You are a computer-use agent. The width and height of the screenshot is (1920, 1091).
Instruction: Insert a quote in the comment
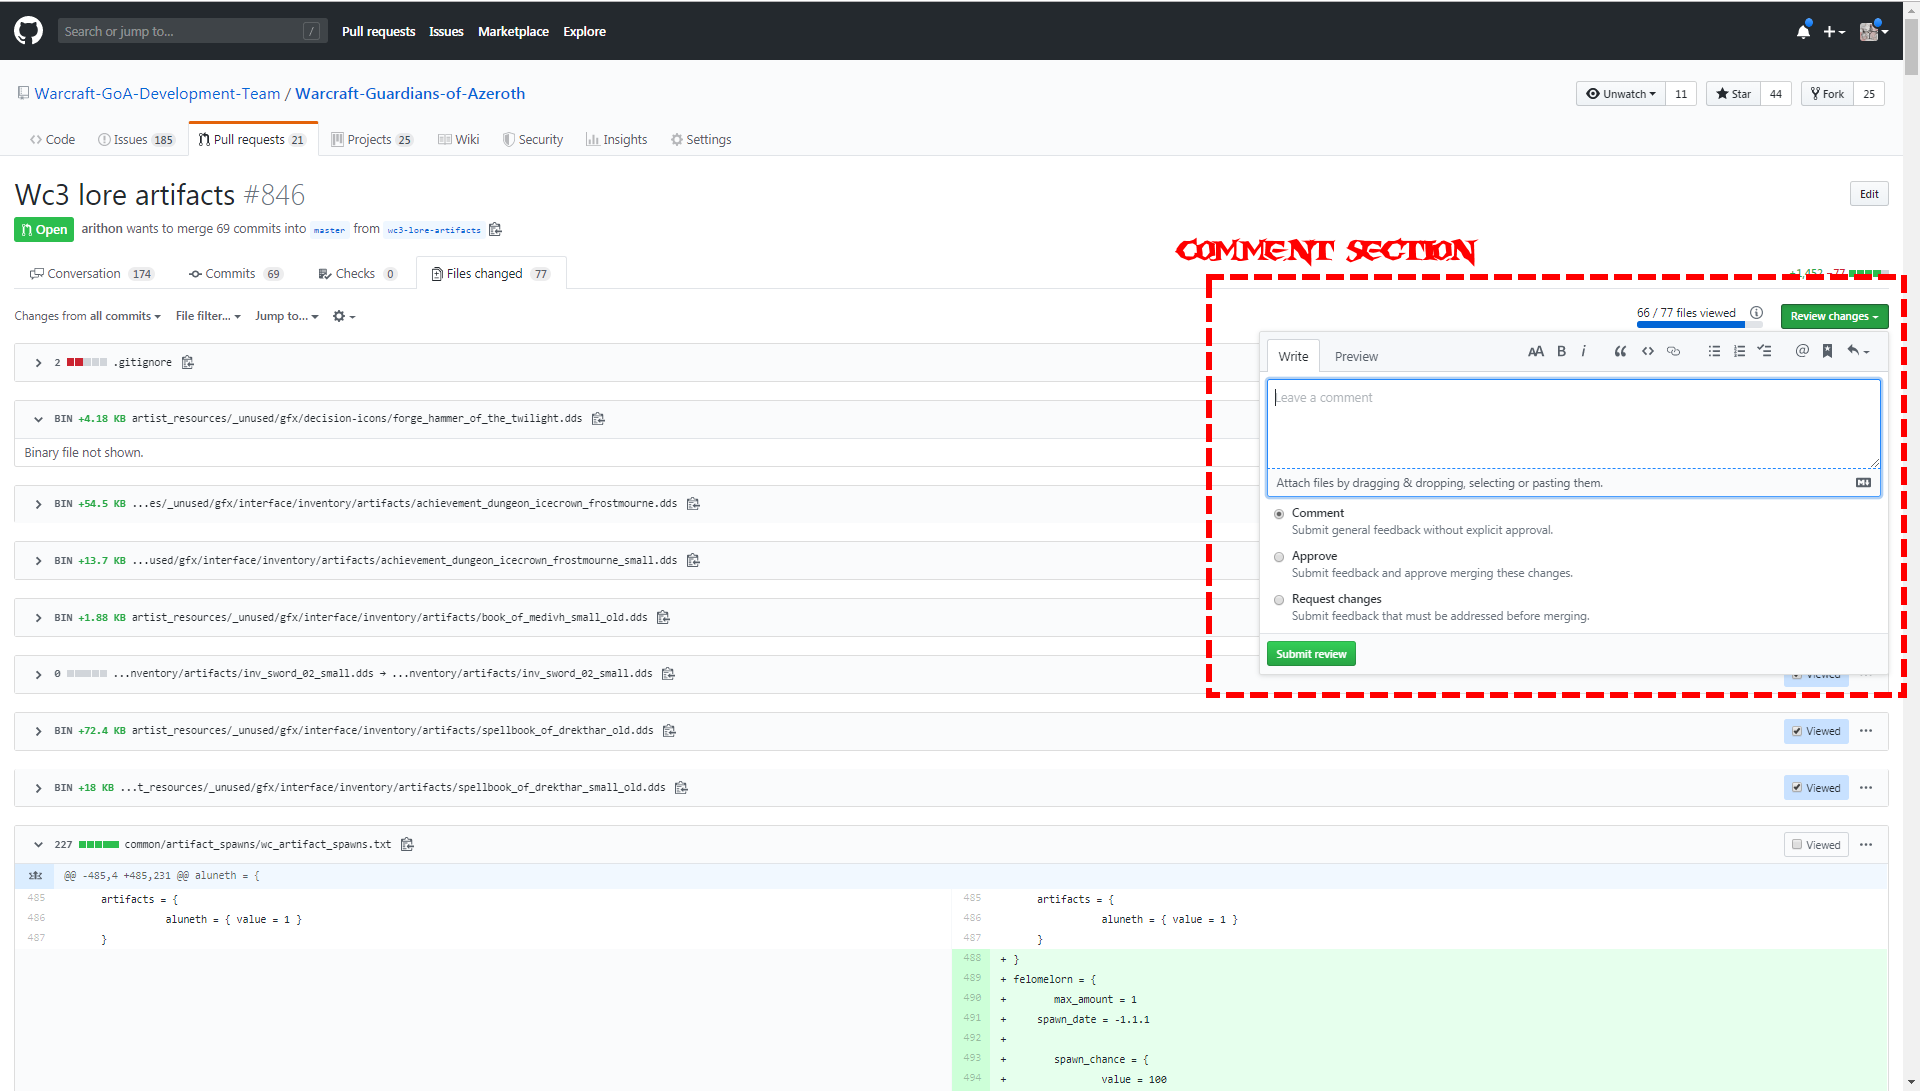[1620, 351]
